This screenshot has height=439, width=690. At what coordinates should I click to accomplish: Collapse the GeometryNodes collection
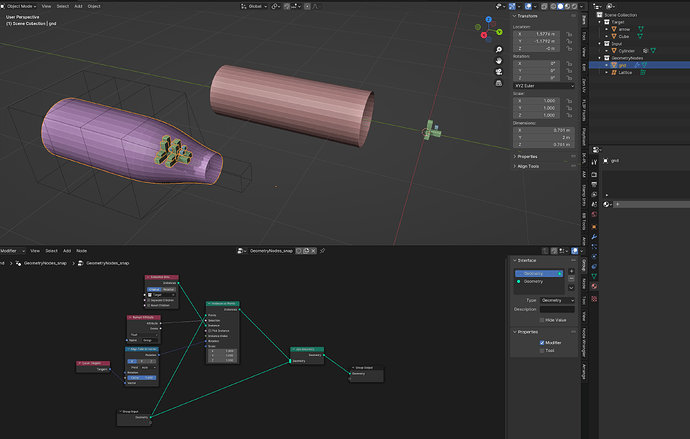click(599, 58)
